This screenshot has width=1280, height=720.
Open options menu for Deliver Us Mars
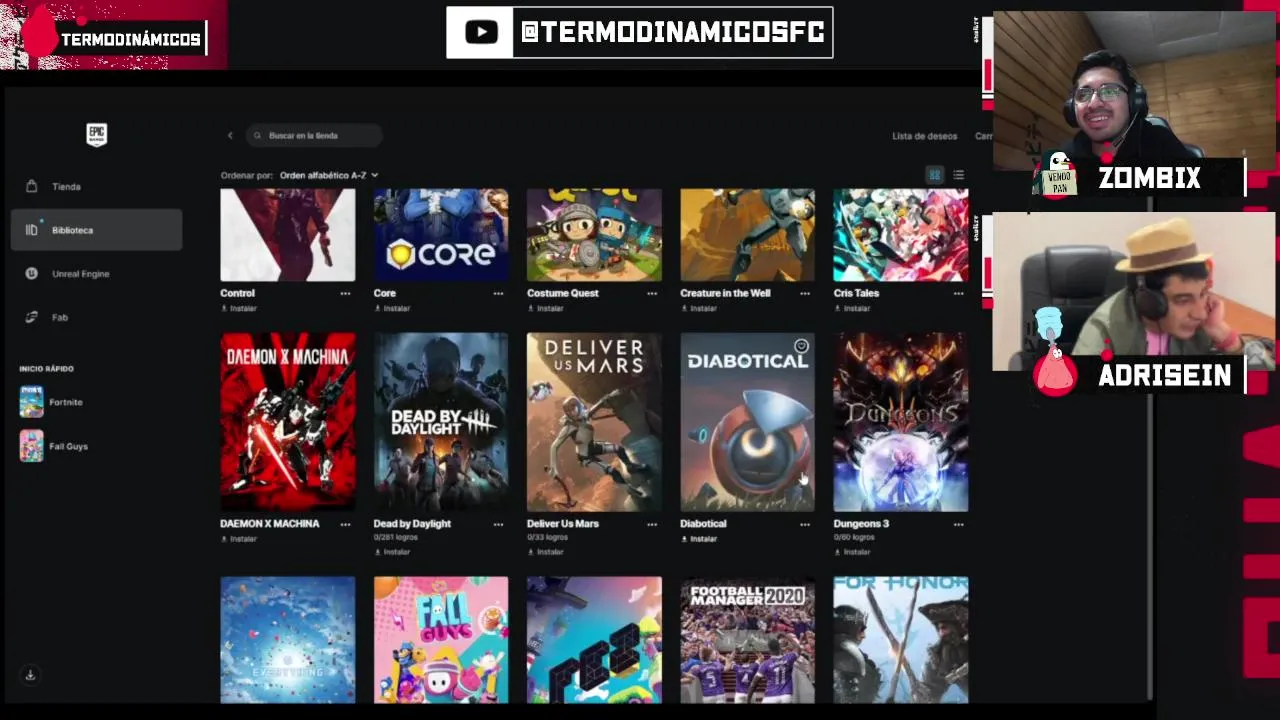(652, 524)
